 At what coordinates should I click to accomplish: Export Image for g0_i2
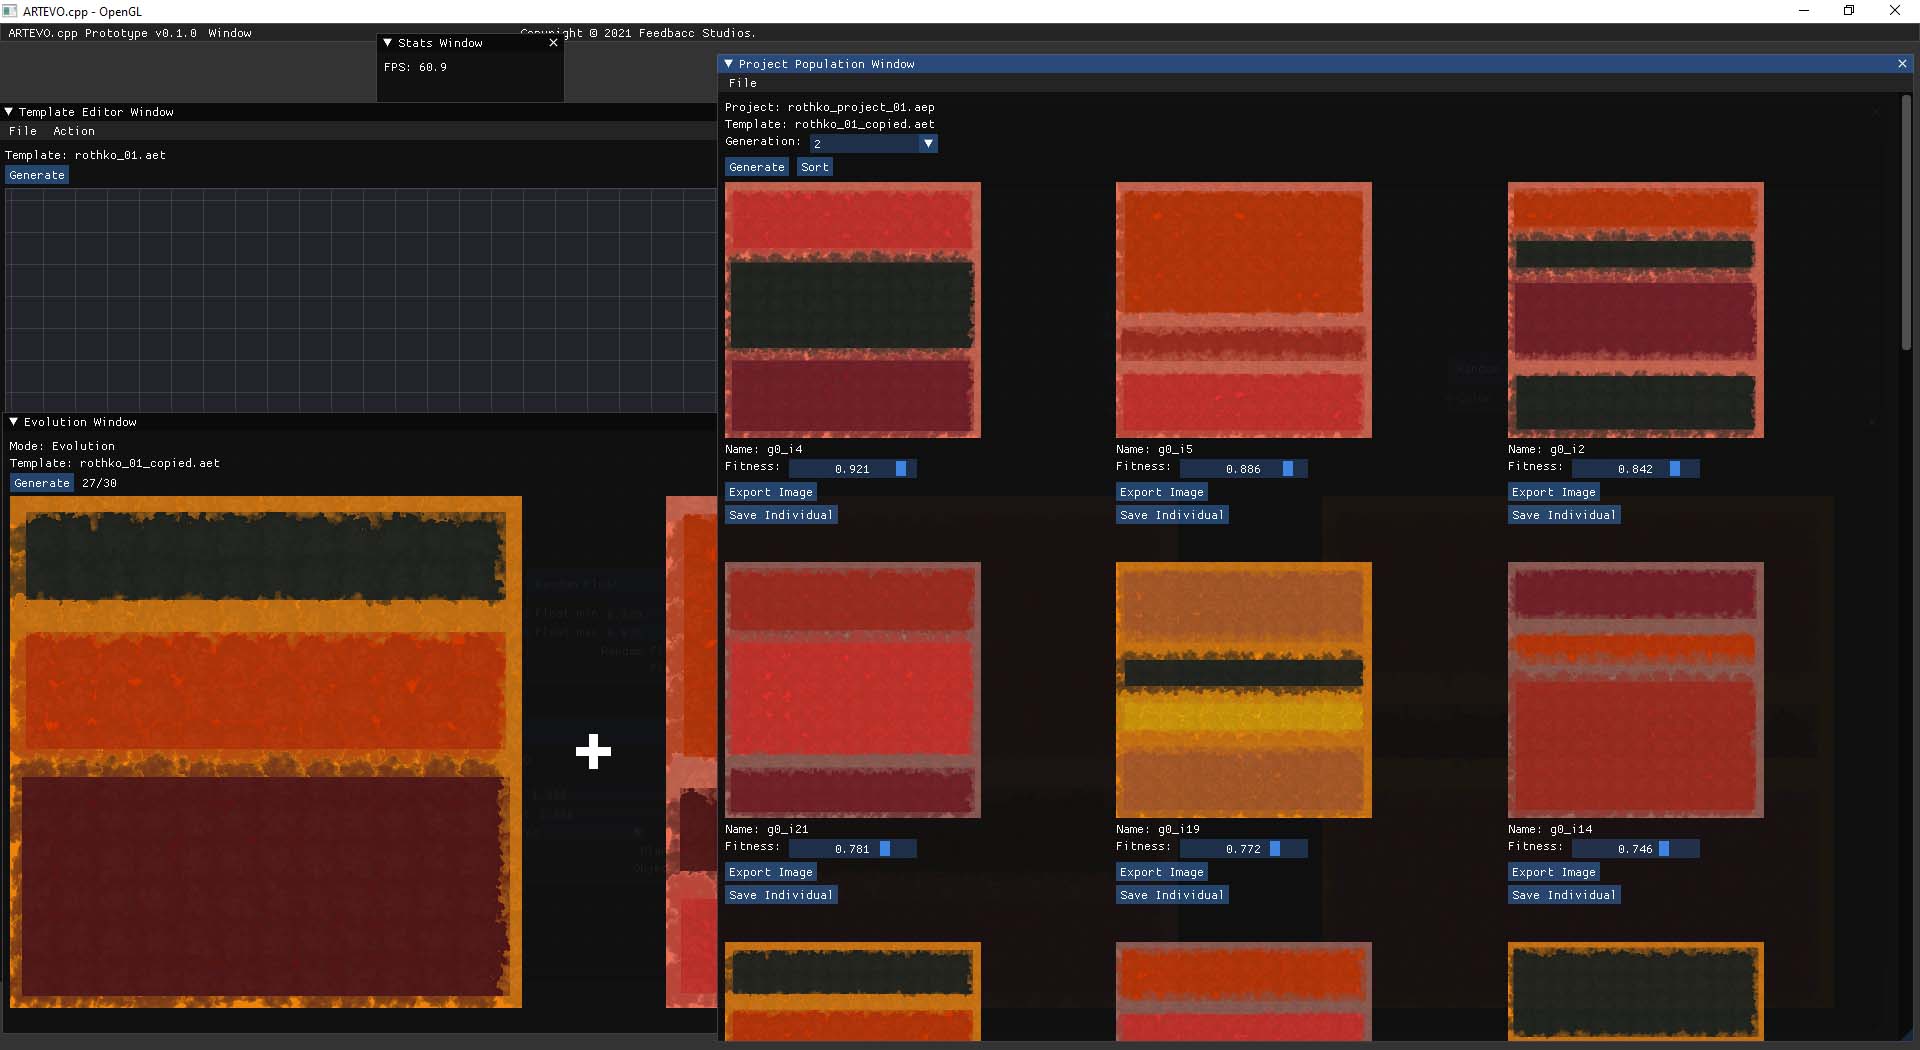1554,492
